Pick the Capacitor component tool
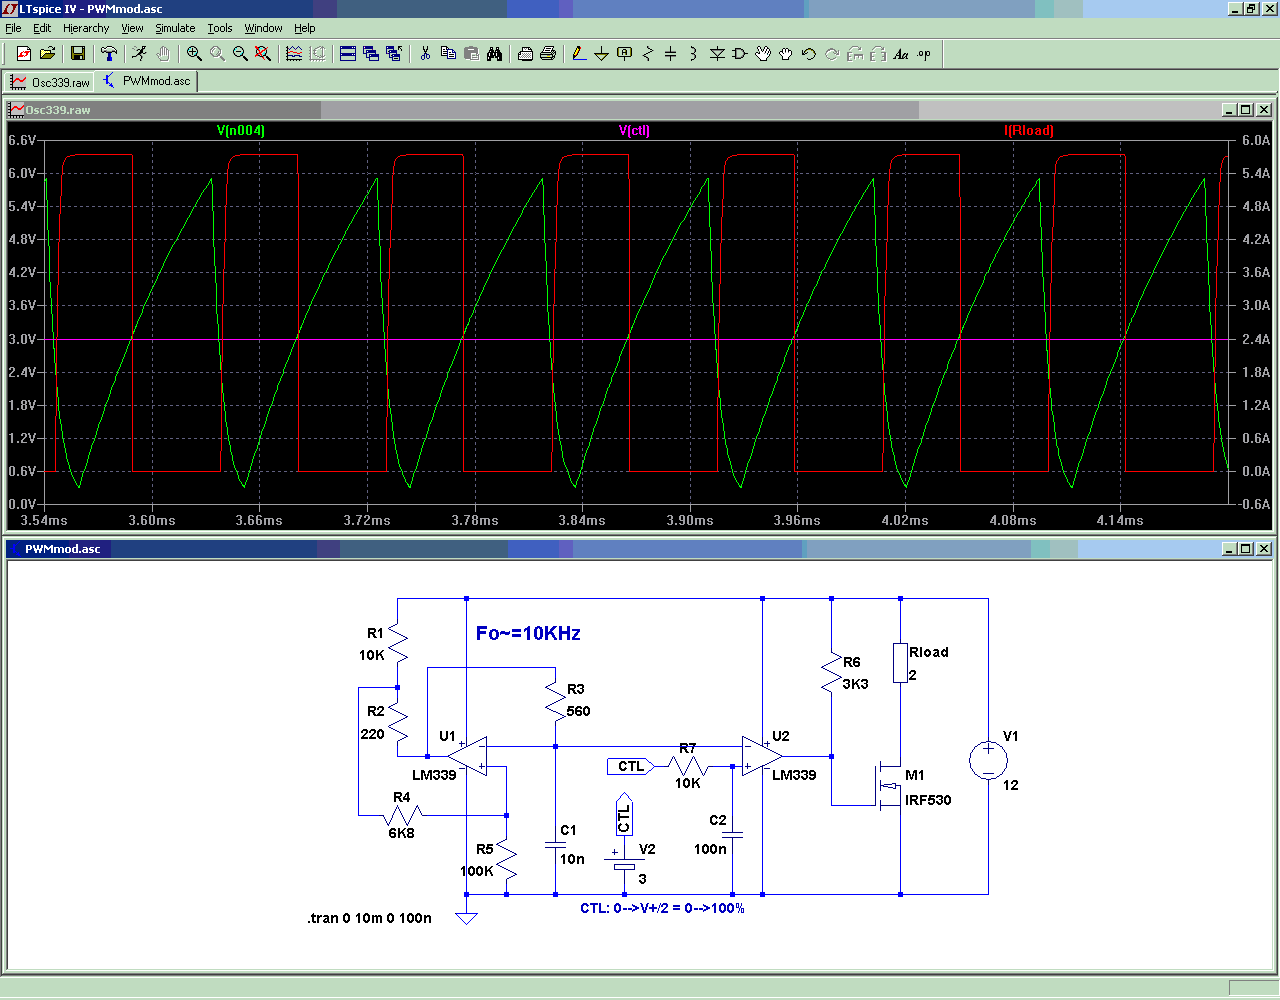The image size is (1280, 1000). 670,54
